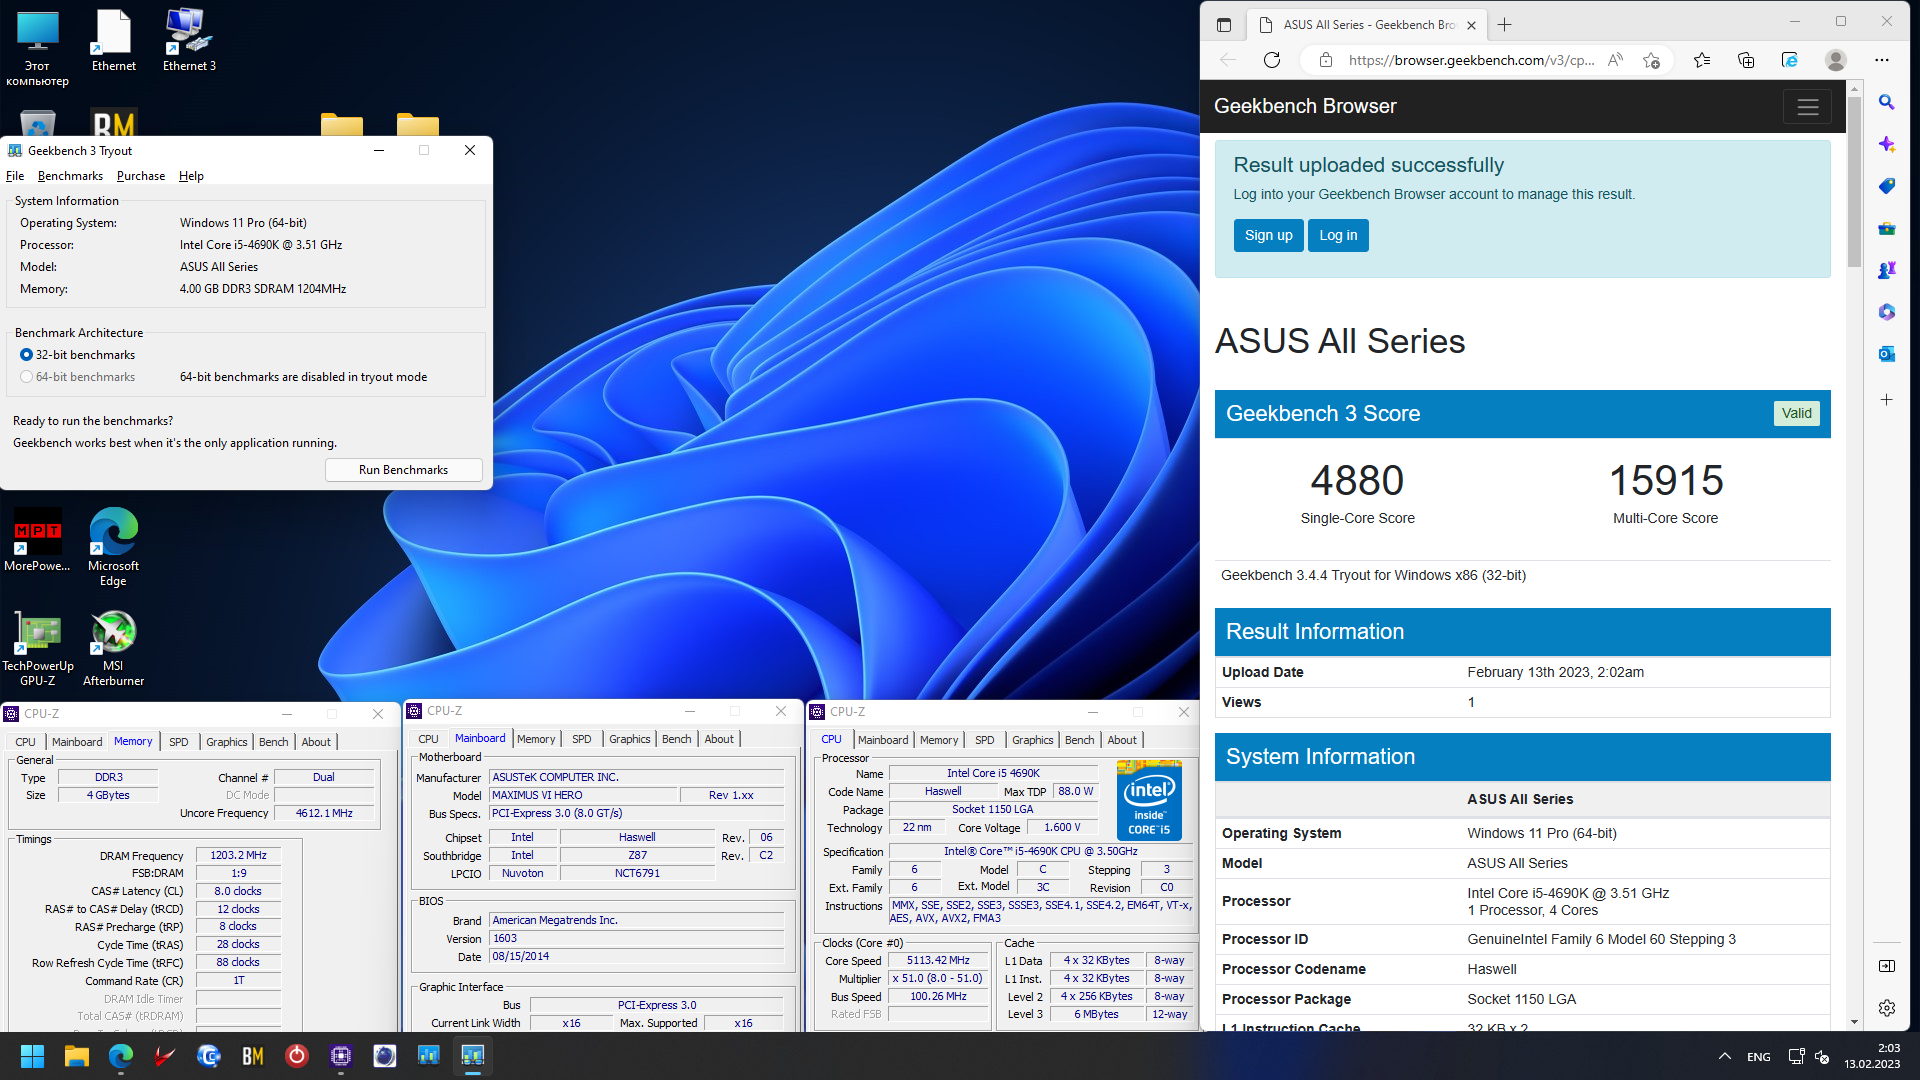Viewport: 1920px width, 1080px height.
Task: Click the Geekbench Browser title link
Action: [x=1305, y=106]
